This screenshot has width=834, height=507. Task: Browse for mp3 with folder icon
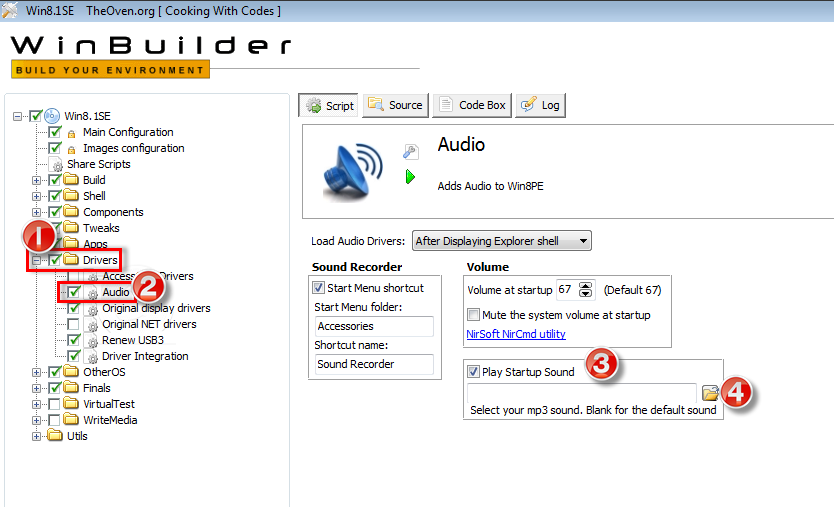[710, 393]
